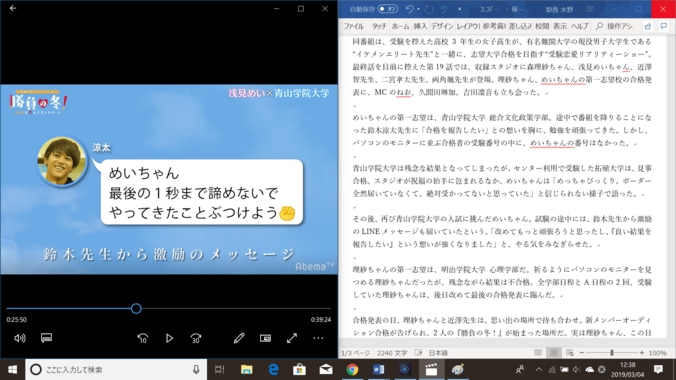Switch to the 挿入 ribbon tab

pyautogui.click(x=420, y=26)
